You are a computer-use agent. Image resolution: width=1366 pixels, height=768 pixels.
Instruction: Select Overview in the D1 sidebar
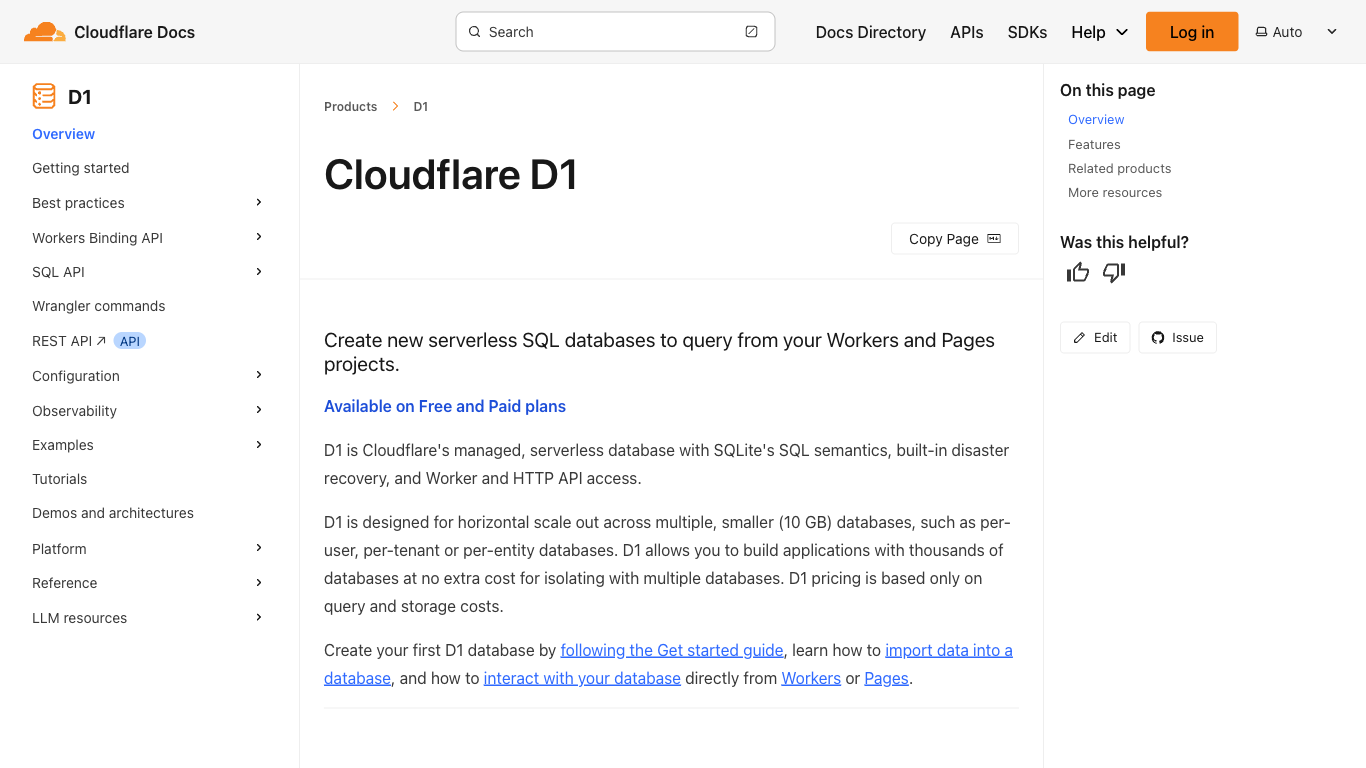click(64, 134)
